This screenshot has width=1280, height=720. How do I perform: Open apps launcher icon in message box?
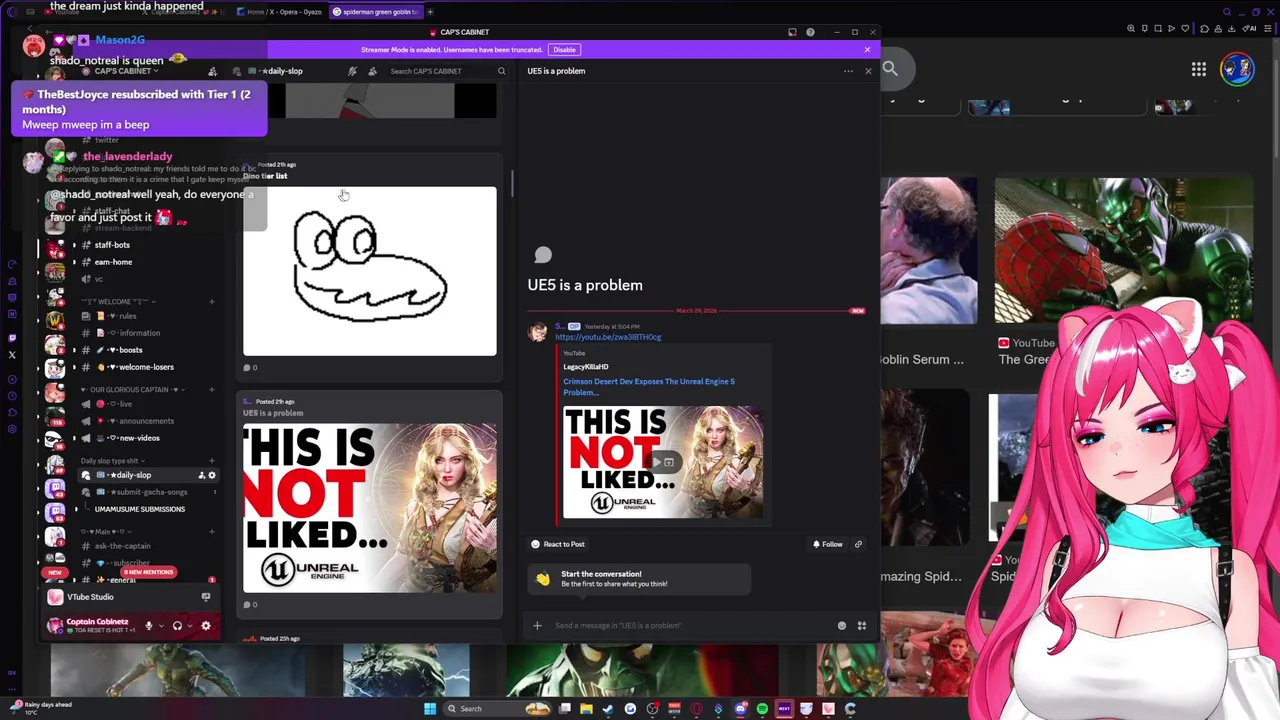[862, 626]
